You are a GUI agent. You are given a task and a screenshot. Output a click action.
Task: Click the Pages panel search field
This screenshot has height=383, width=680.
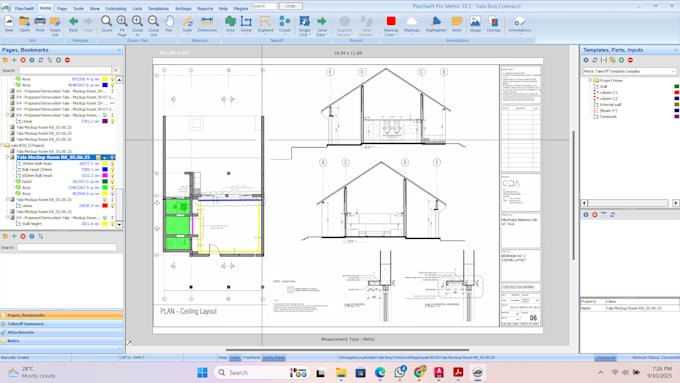tap(65, 70)
